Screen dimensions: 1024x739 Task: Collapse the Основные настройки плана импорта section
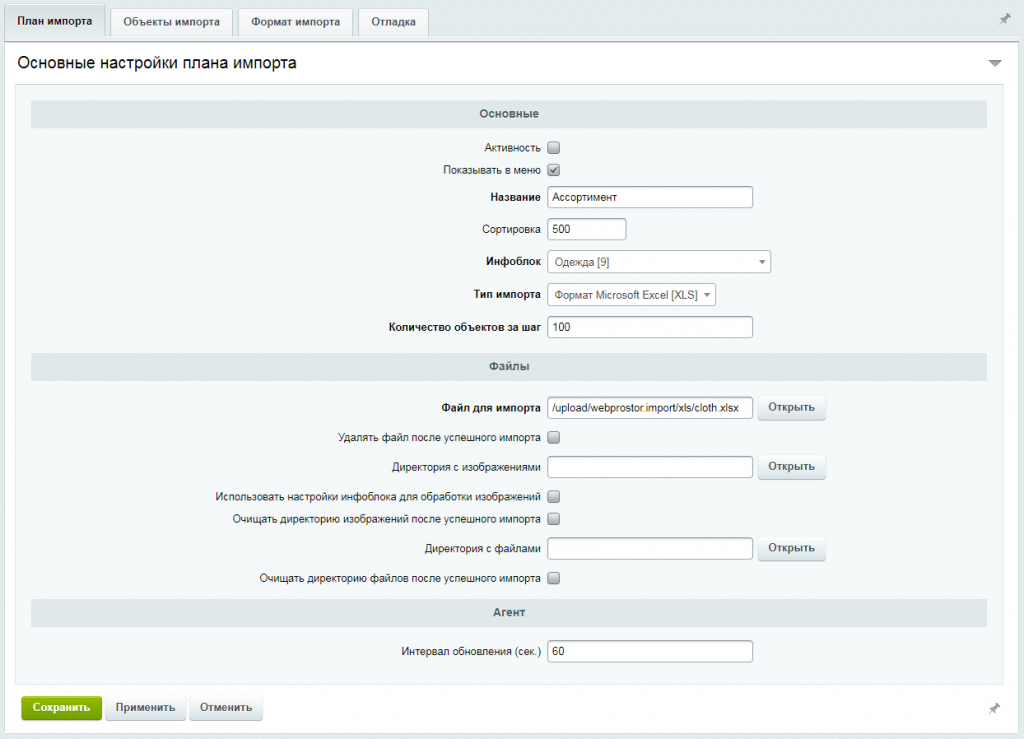[995, 63]
